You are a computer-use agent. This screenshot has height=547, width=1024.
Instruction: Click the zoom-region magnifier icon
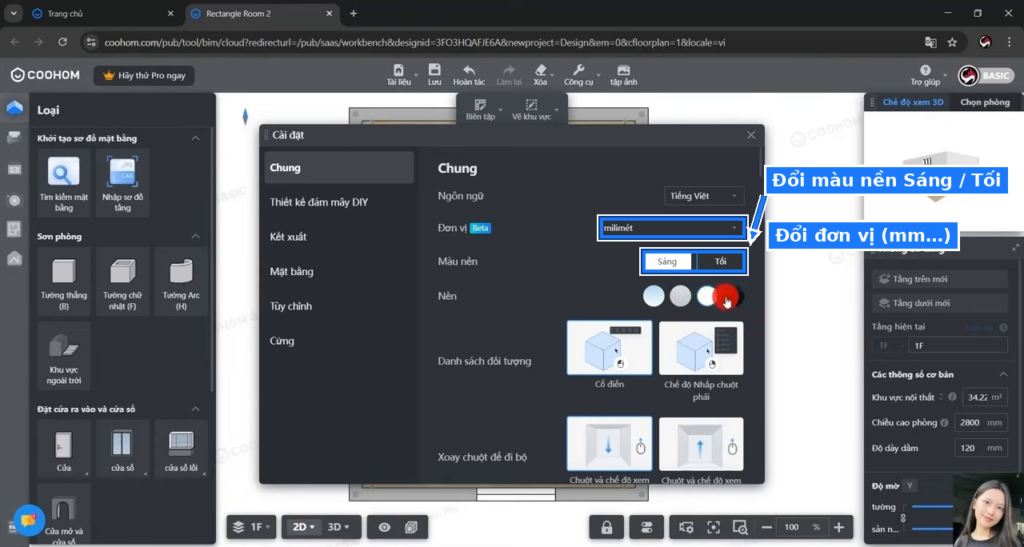coord(740,527)
